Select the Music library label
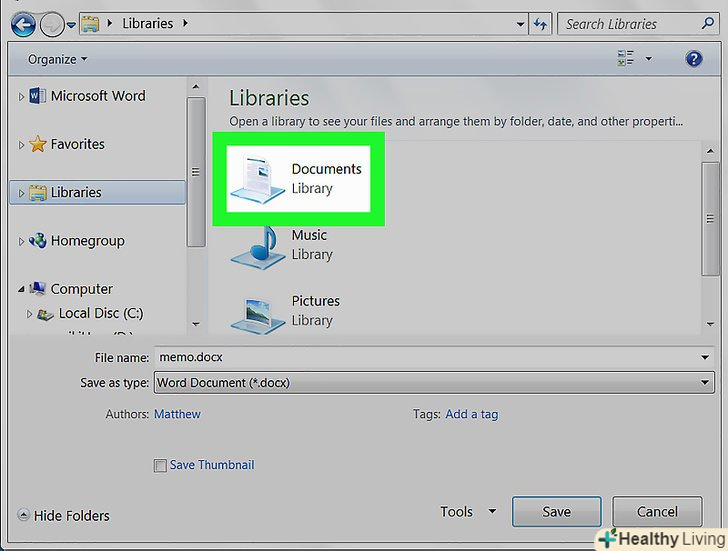 (309, 235)
